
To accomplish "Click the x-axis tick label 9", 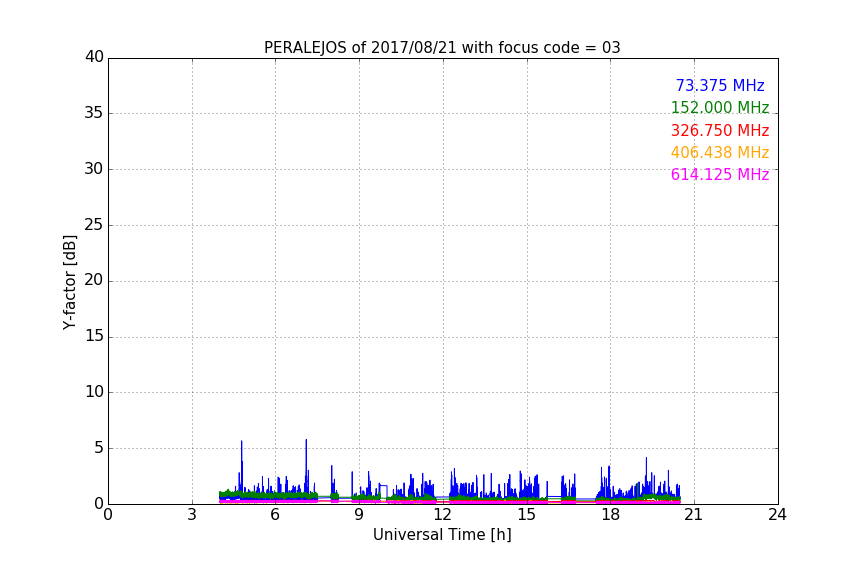I will (359, 515).
